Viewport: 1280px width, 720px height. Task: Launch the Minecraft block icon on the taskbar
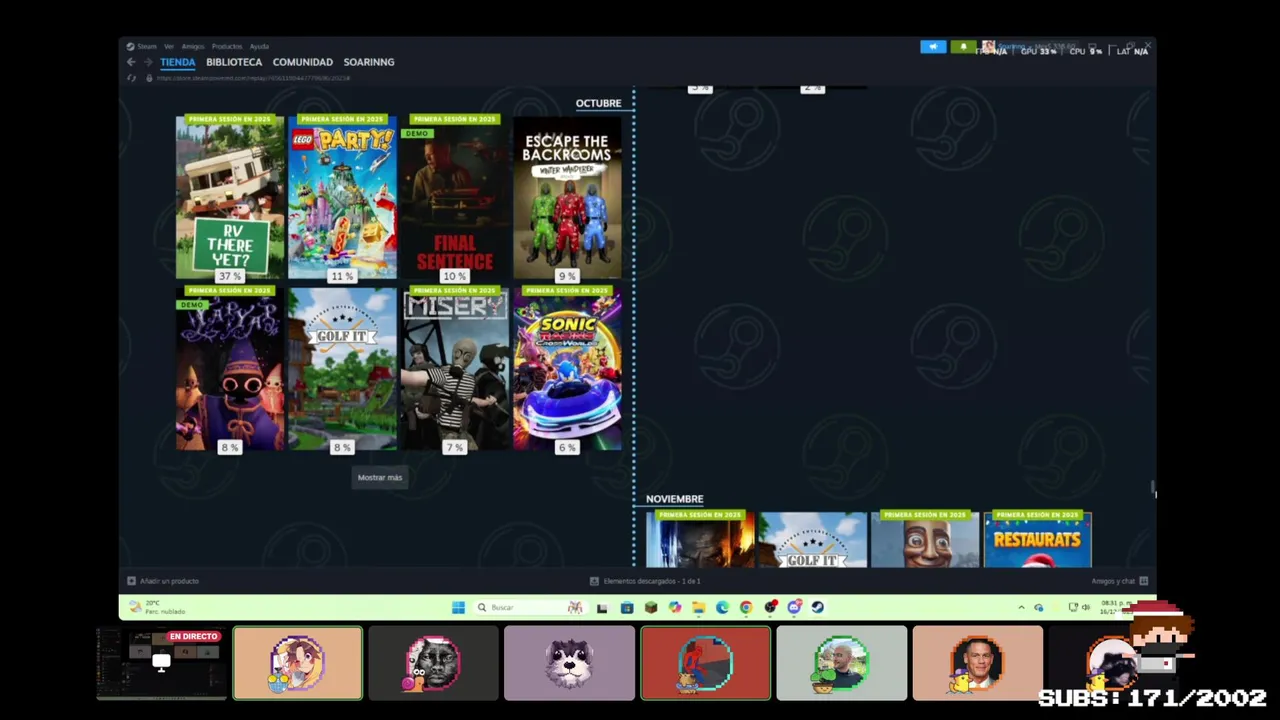tap(651, 607)
